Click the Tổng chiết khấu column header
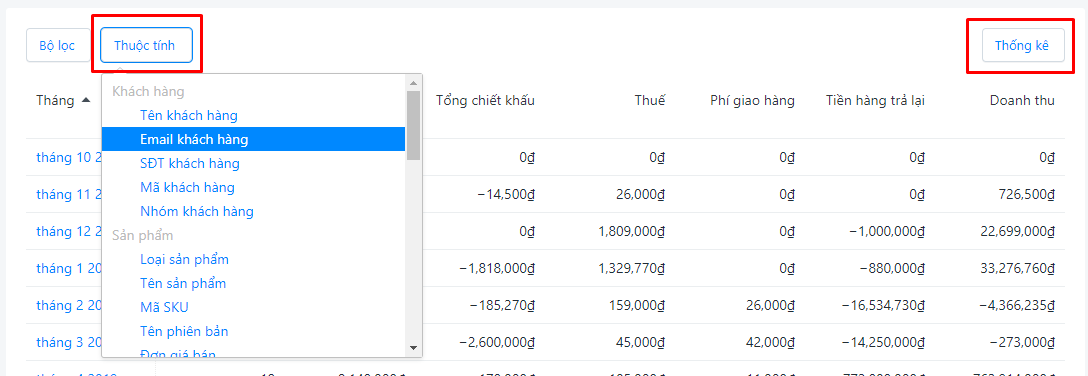Screen dimensions: 1088x376 click(x=485, y=101)
